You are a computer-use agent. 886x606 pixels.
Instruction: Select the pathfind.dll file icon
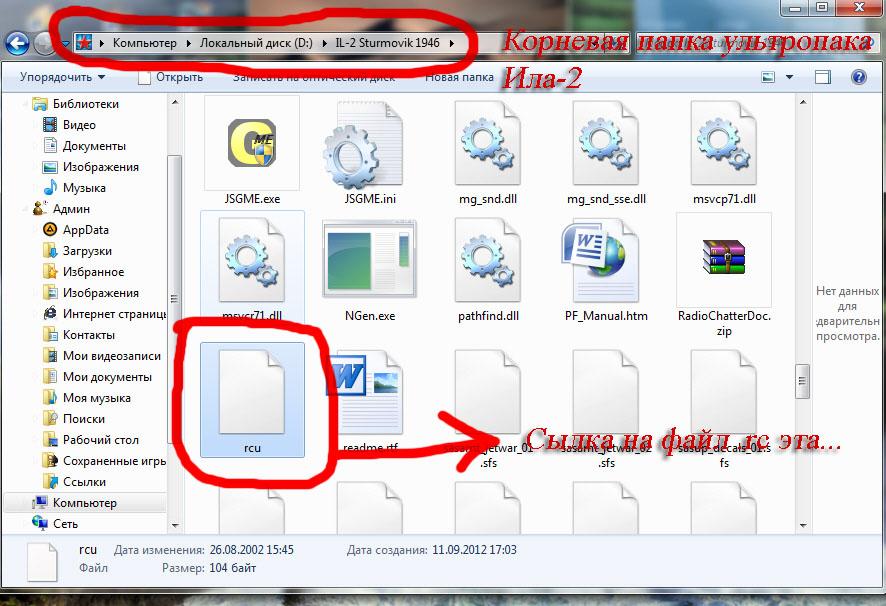[x=488, y=259]
